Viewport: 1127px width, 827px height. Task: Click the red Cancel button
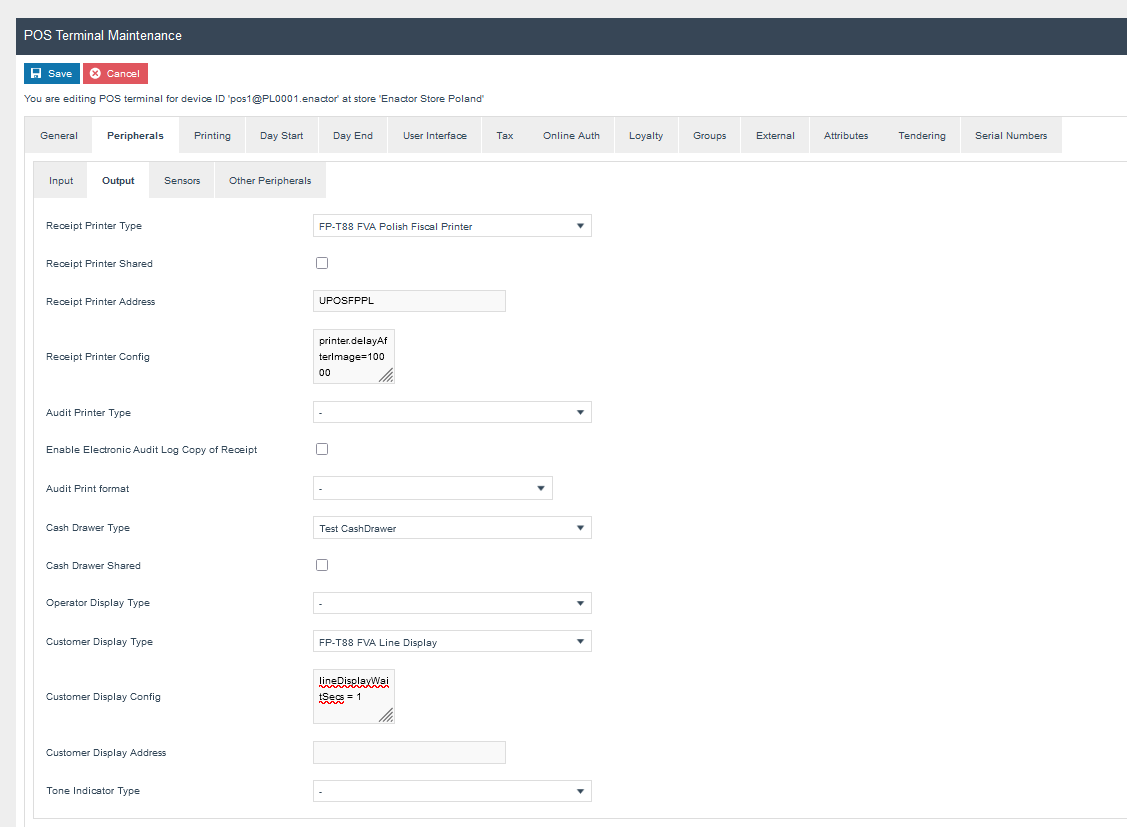(115, 74)
